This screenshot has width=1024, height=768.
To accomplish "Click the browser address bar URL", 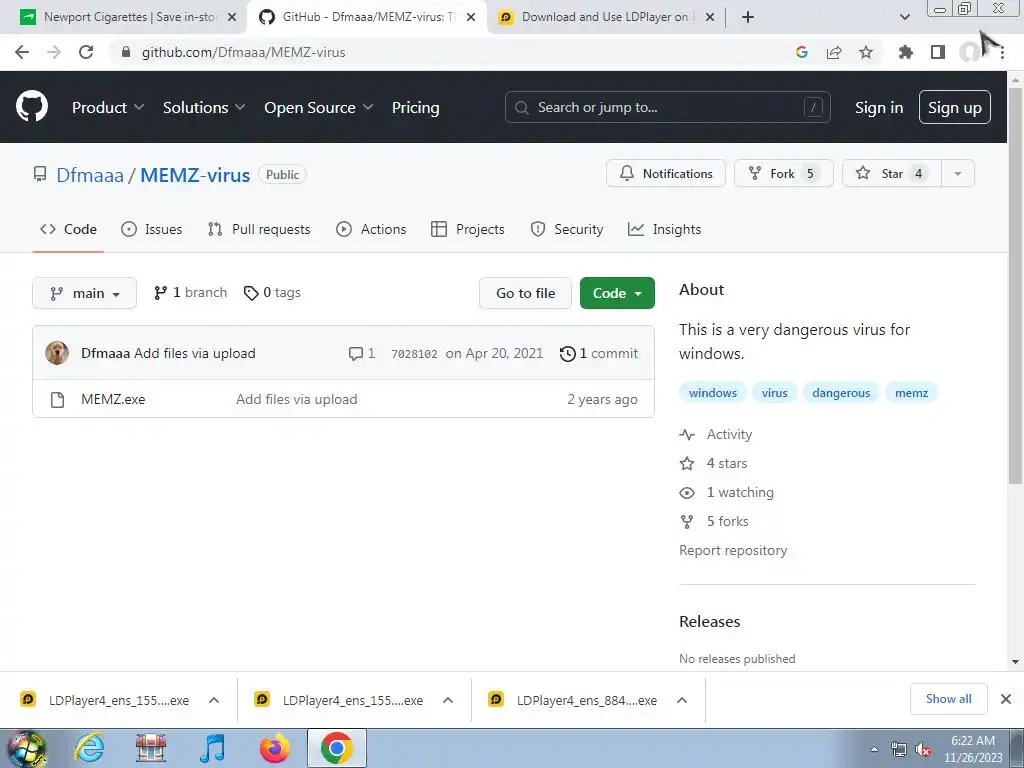I will 244,52.
